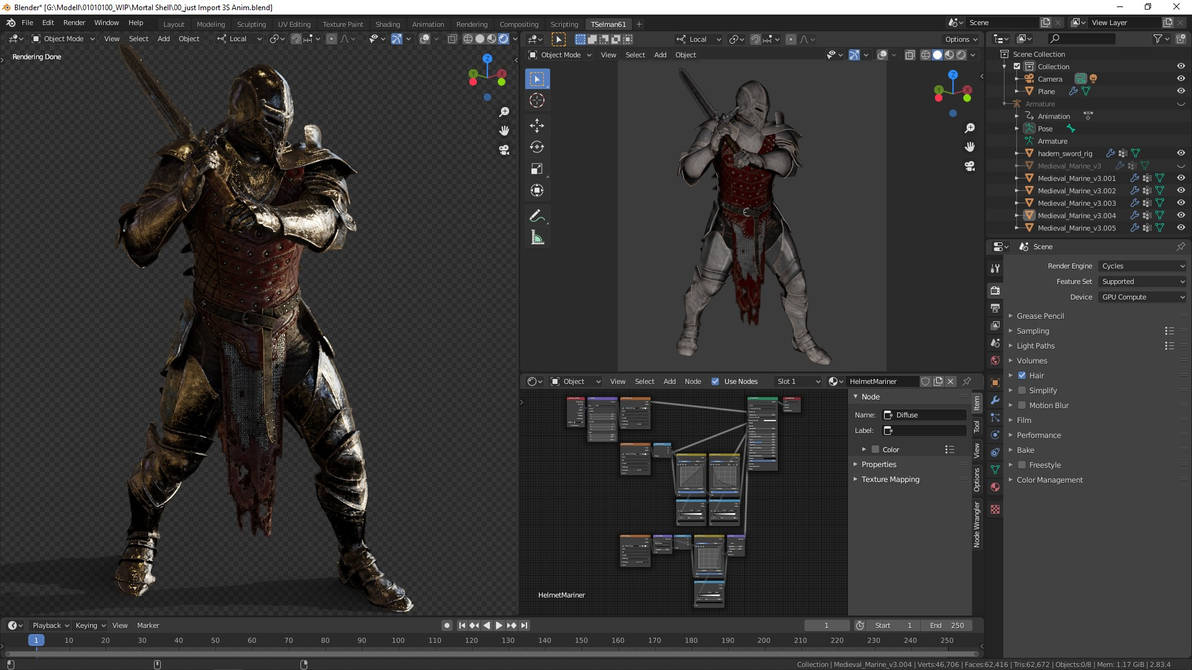Expand the Color Management panel
The height and width of the screenshot is (670, 1192).
click(x=1049, y=480)
